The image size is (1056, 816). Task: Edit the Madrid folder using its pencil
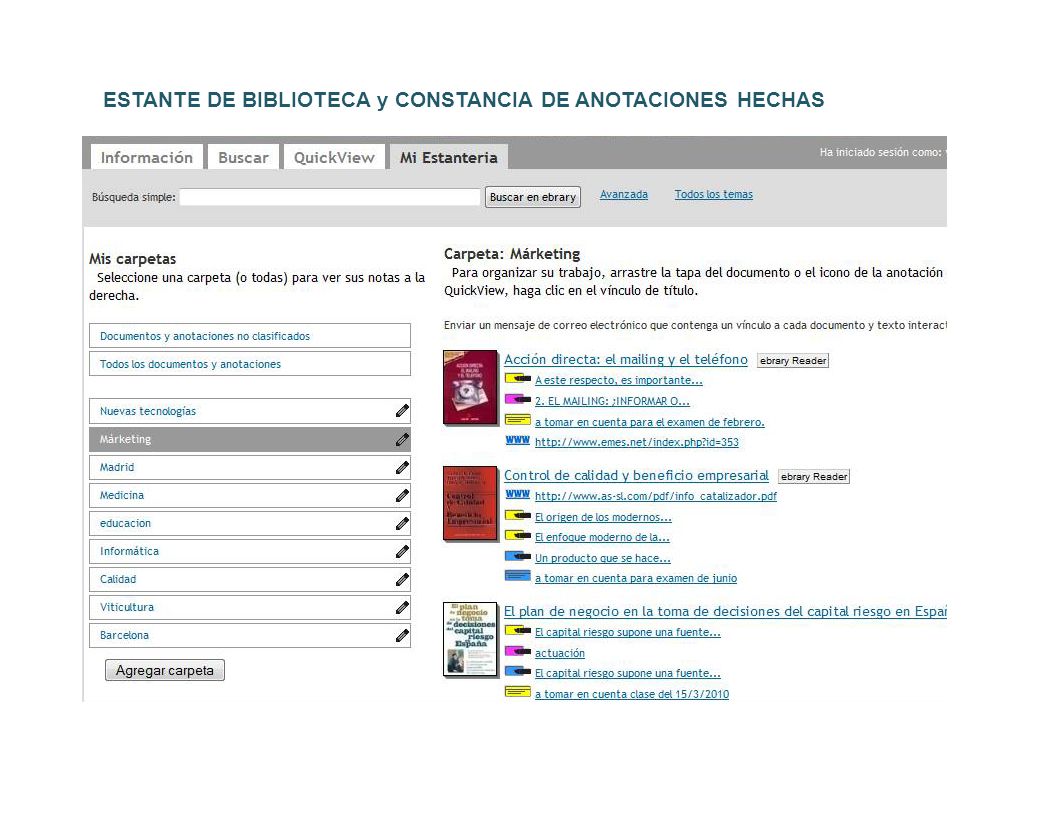point(402,467)
